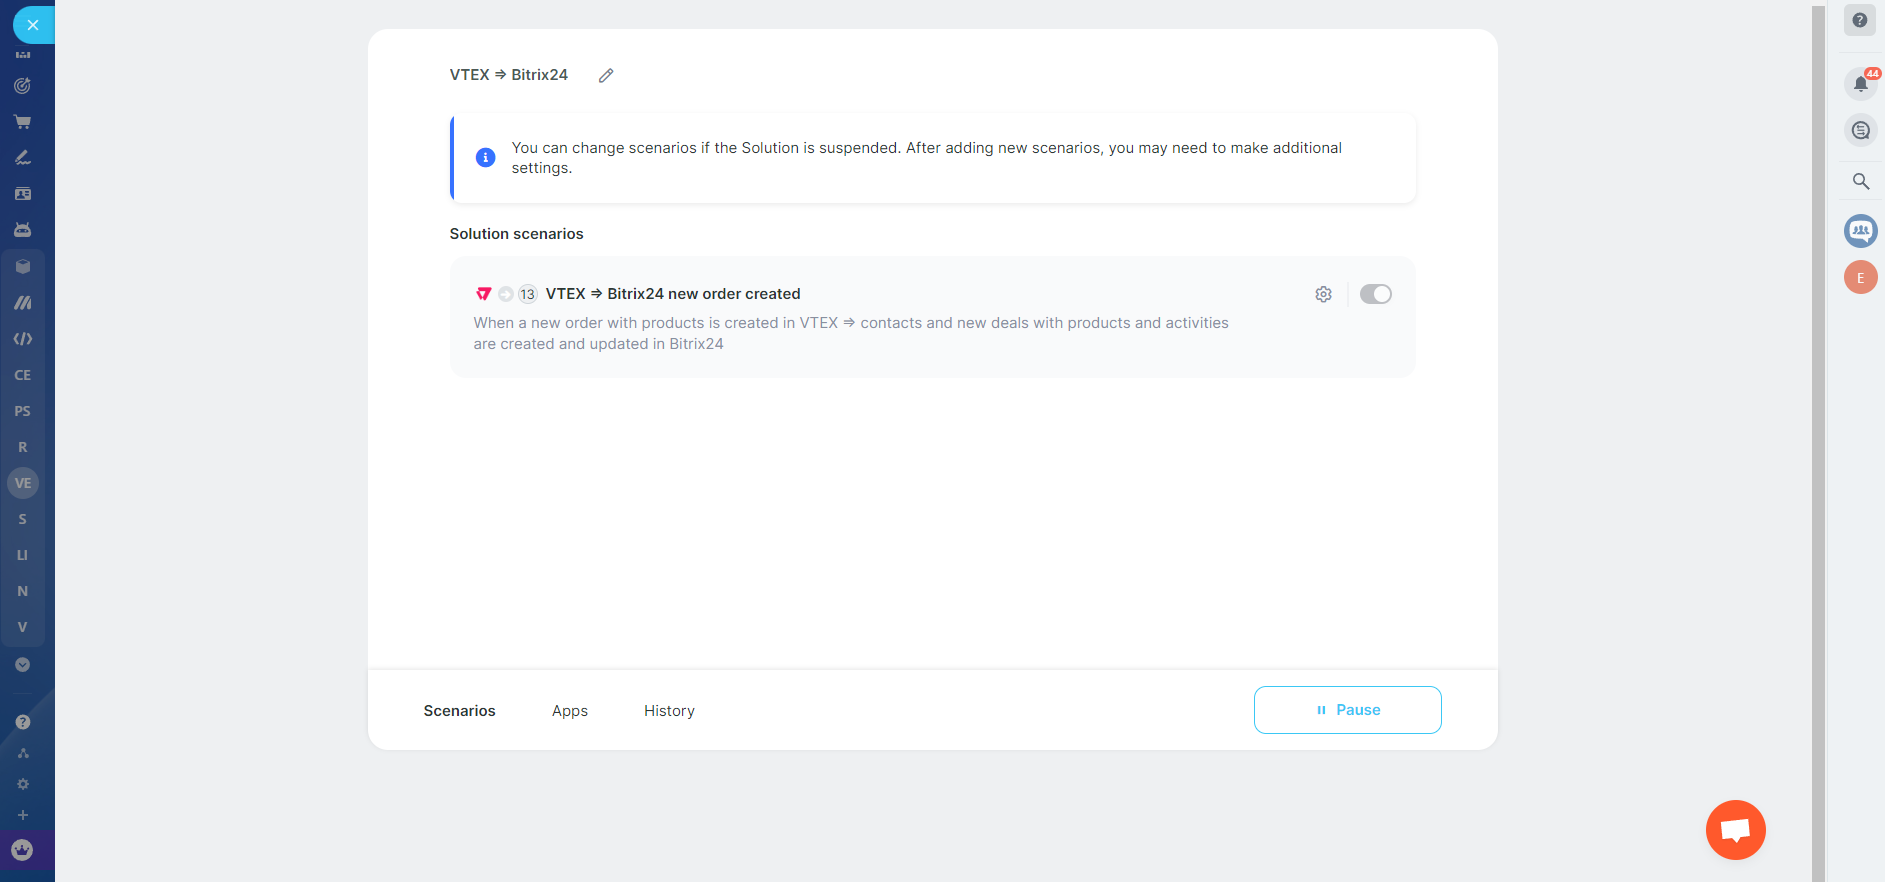Click the robot icon in left sidebar
The width and height of the screenshot is (1885, 882).
tap(22, 230)
